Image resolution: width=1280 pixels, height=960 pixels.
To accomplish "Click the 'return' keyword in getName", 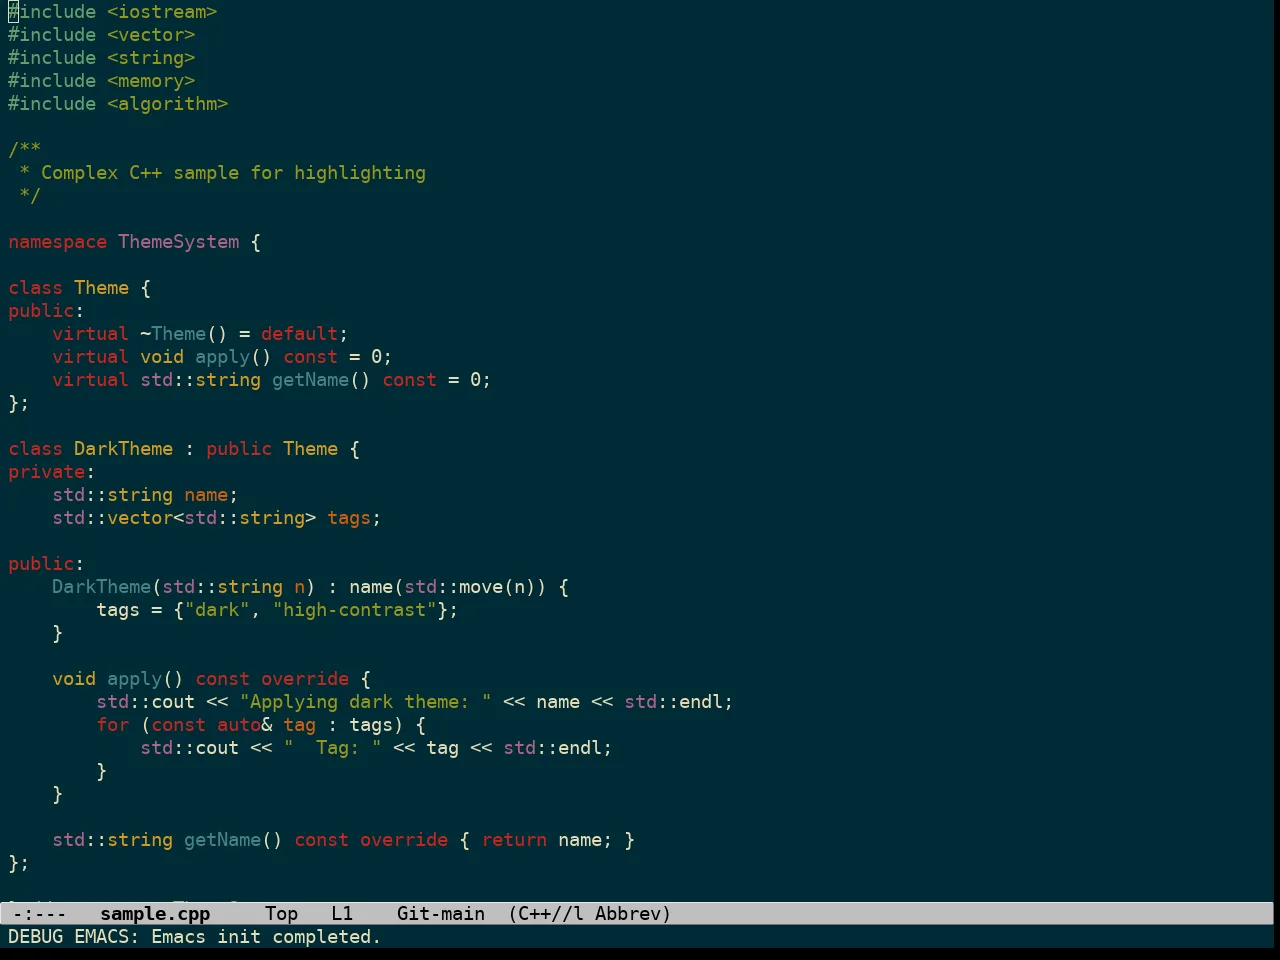I will (514, 840).
